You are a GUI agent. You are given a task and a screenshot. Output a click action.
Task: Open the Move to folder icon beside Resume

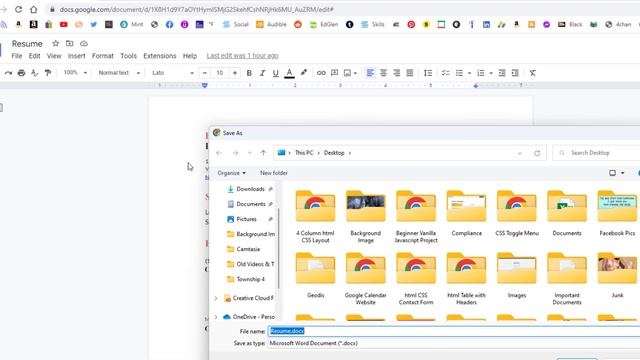(69, 43)
